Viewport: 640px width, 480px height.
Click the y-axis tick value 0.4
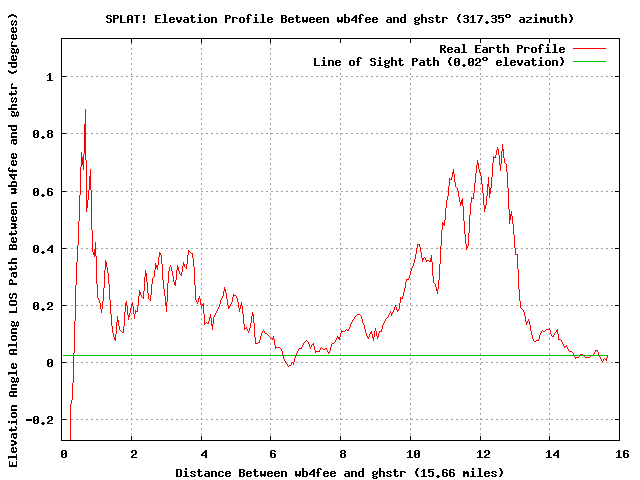pyautogui.click(x=43, y=249)
